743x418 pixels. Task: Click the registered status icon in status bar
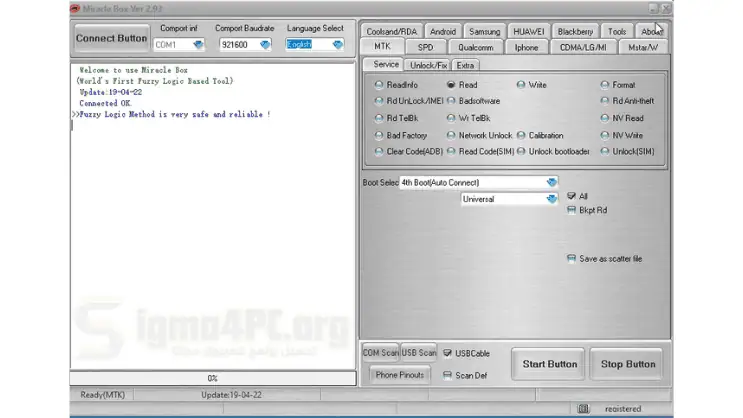pyautogui.click(x=583, y=408)
